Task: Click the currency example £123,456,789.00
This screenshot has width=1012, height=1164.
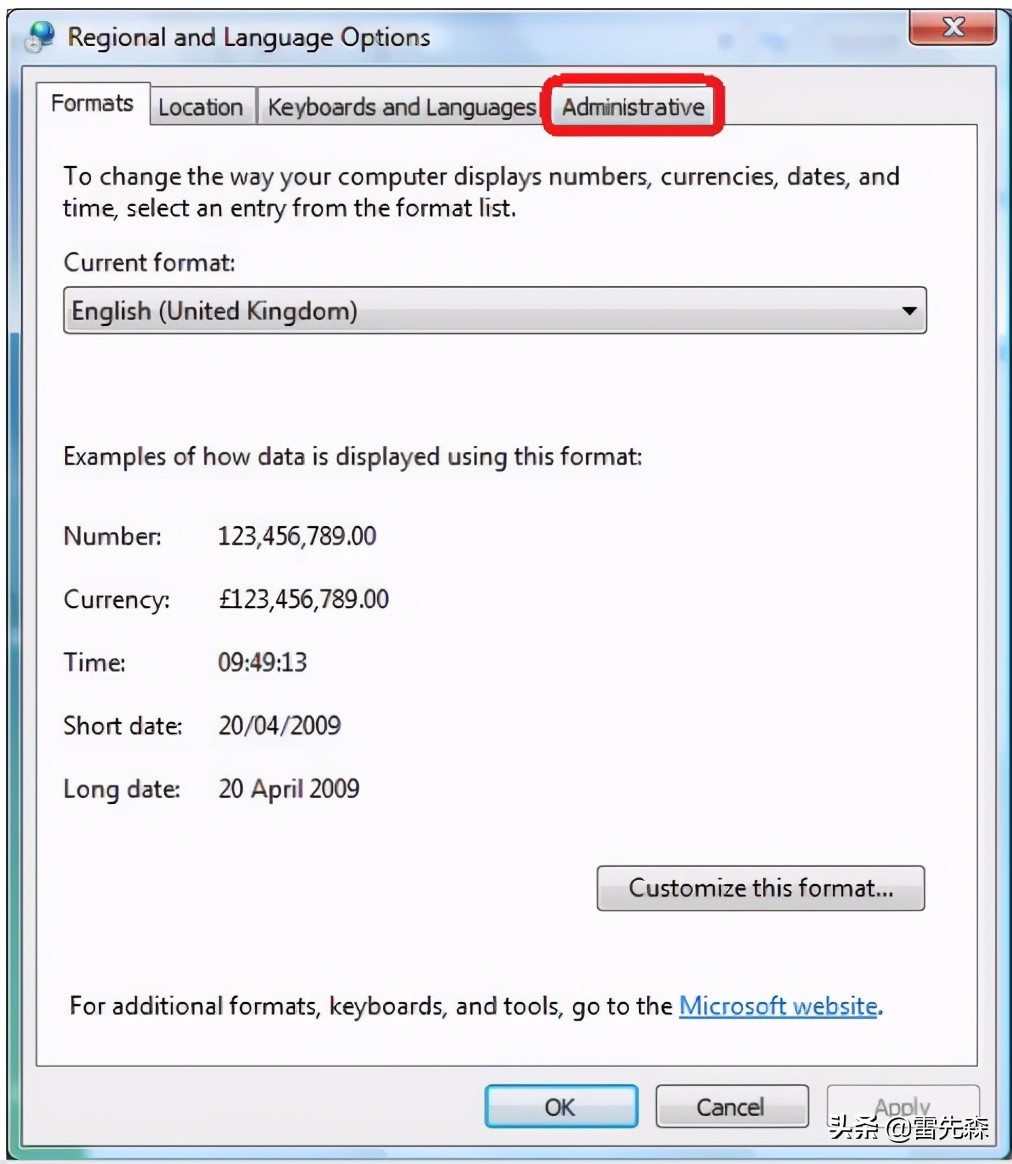Action: point(303,599)
